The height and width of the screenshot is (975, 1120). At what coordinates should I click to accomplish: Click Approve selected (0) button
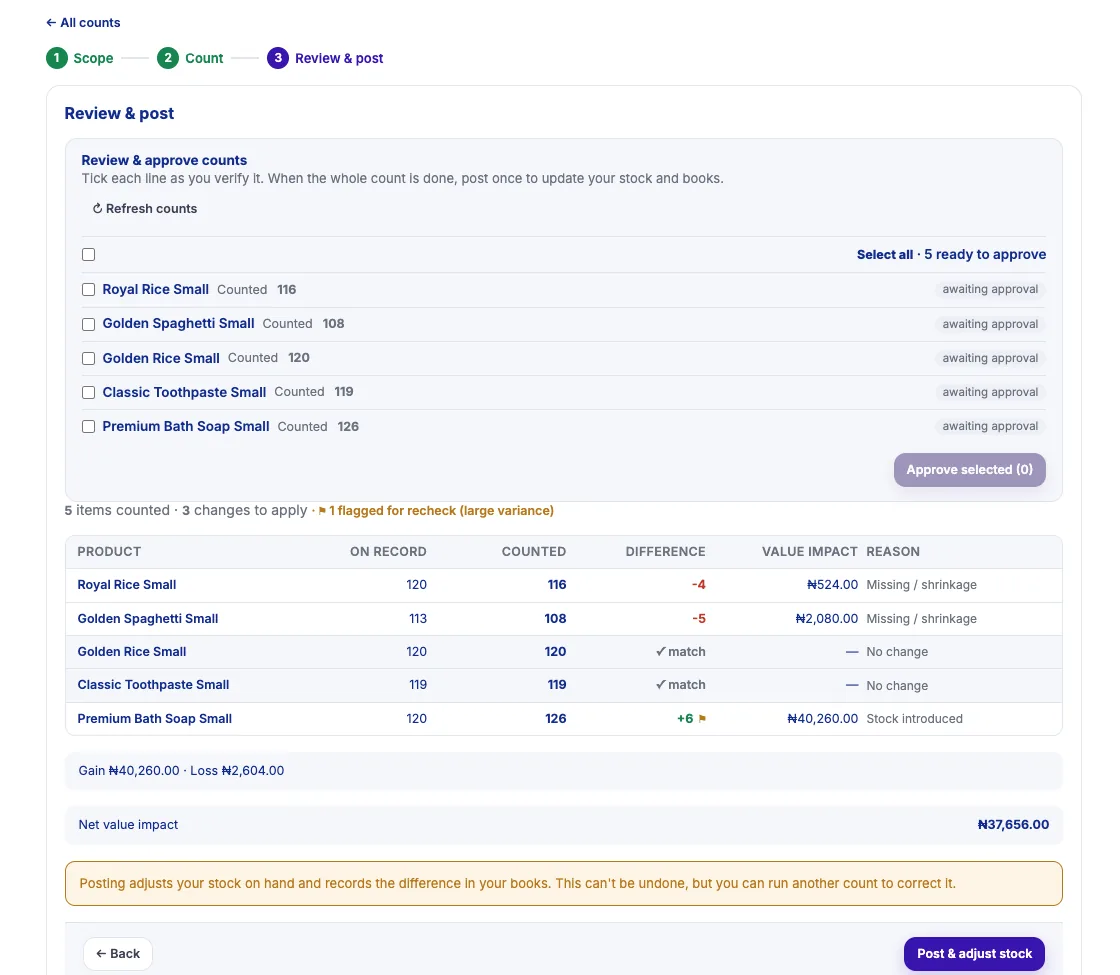pyautogui.click(x=969, y=469)
